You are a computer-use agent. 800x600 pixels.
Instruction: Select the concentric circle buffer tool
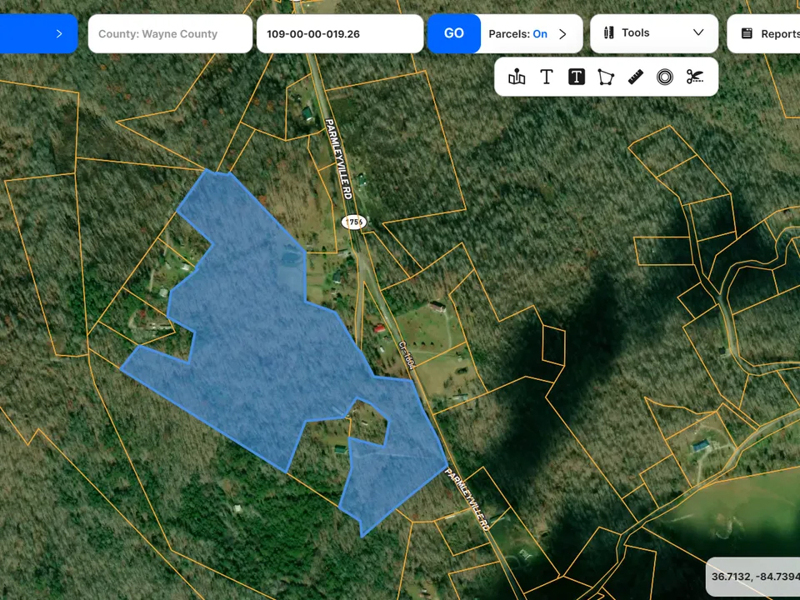[x=665, y=77]
